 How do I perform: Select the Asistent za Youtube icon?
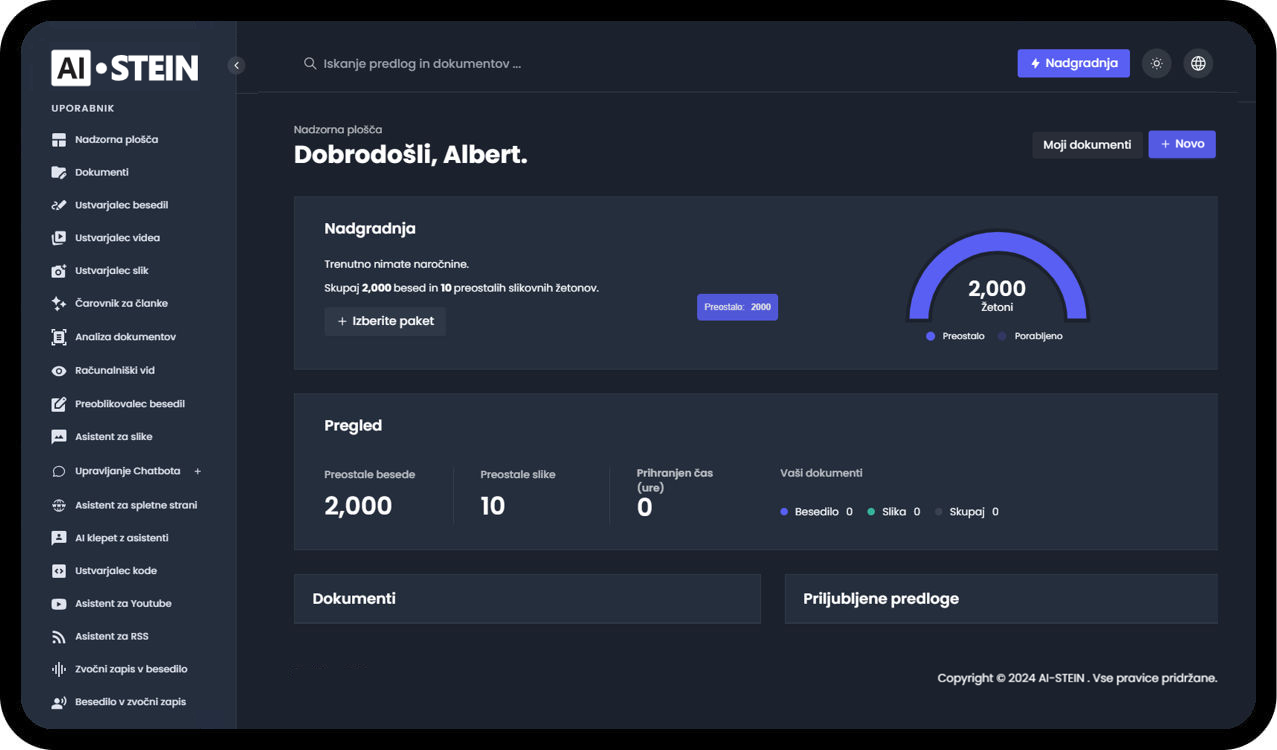coord(59,604)
